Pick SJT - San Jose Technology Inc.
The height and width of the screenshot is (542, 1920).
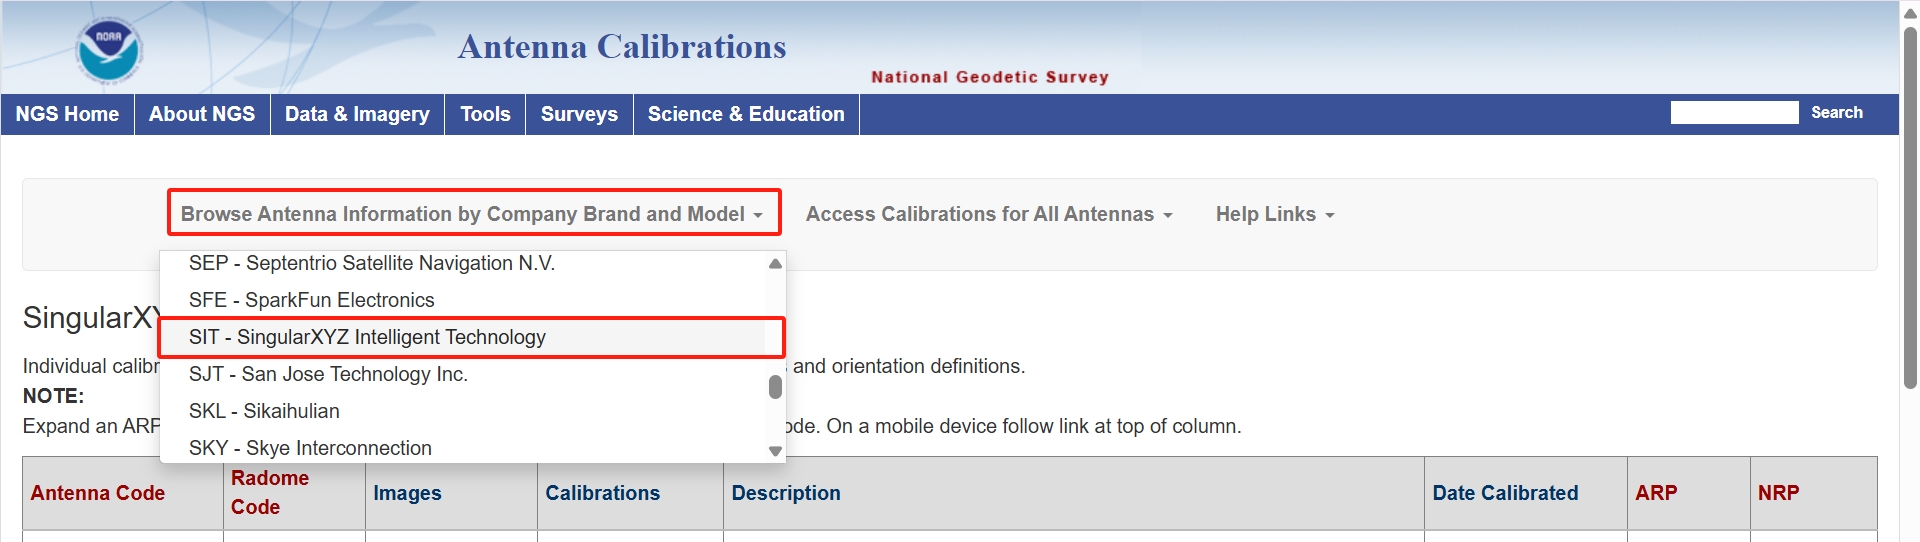pos(328,374)
